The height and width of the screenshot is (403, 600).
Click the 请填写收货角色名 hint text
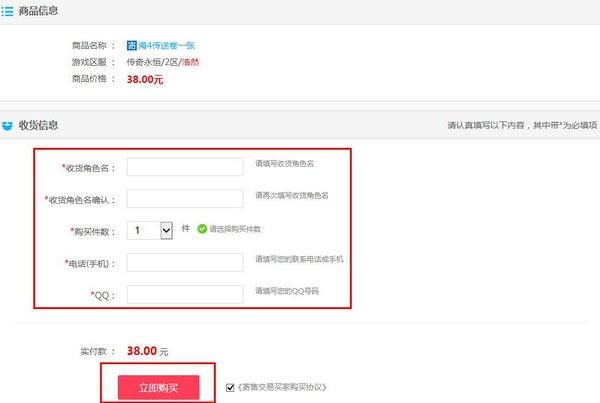tap(285, 163)
